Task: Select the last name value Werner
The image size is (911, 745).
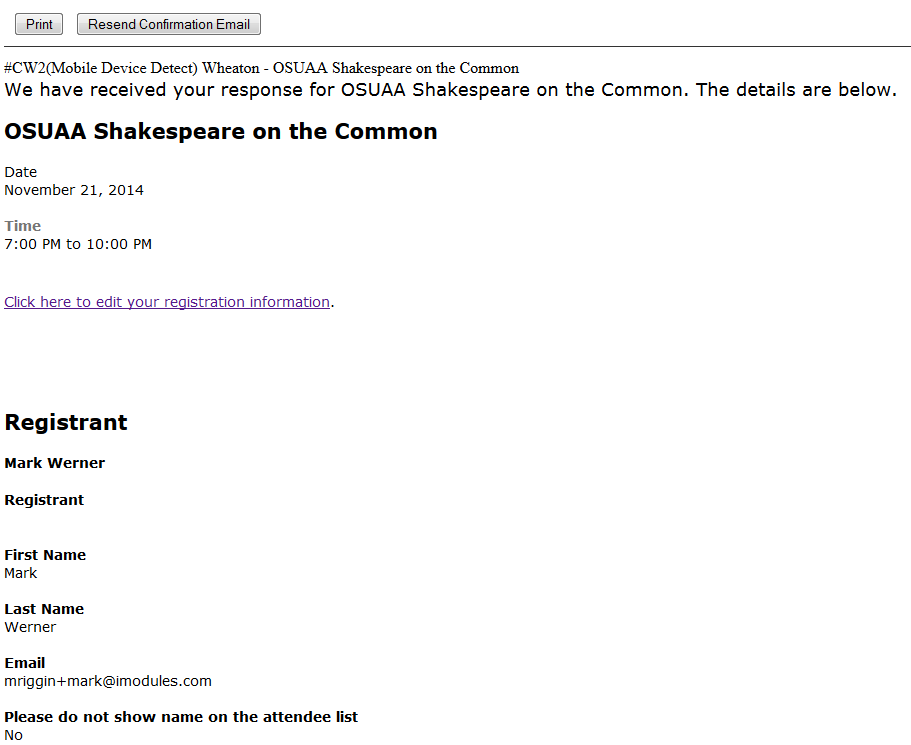Action: coord(30,627)
